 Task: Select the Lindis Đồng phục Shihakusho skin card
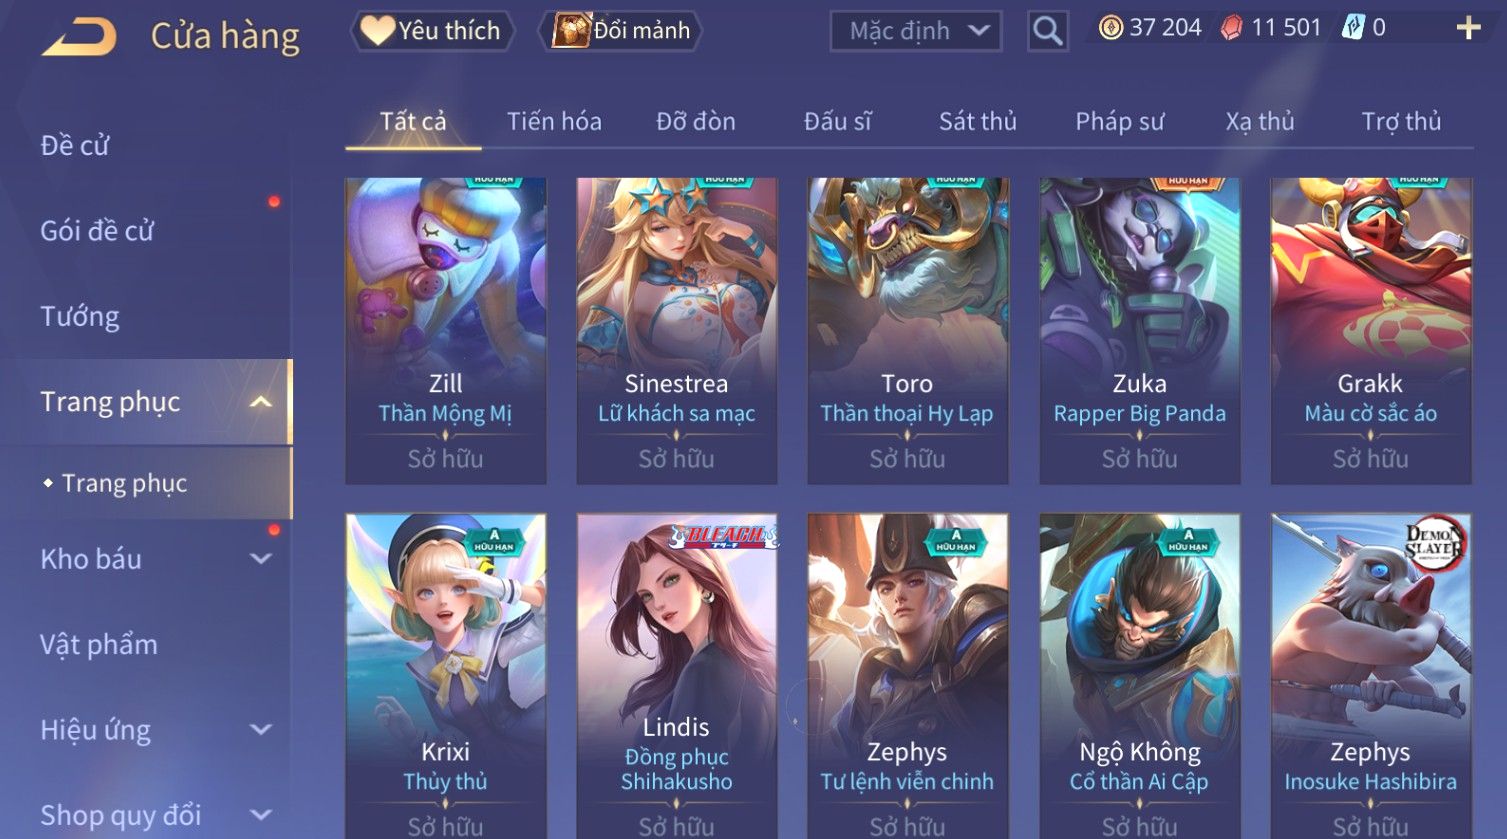tap(677, 676)
